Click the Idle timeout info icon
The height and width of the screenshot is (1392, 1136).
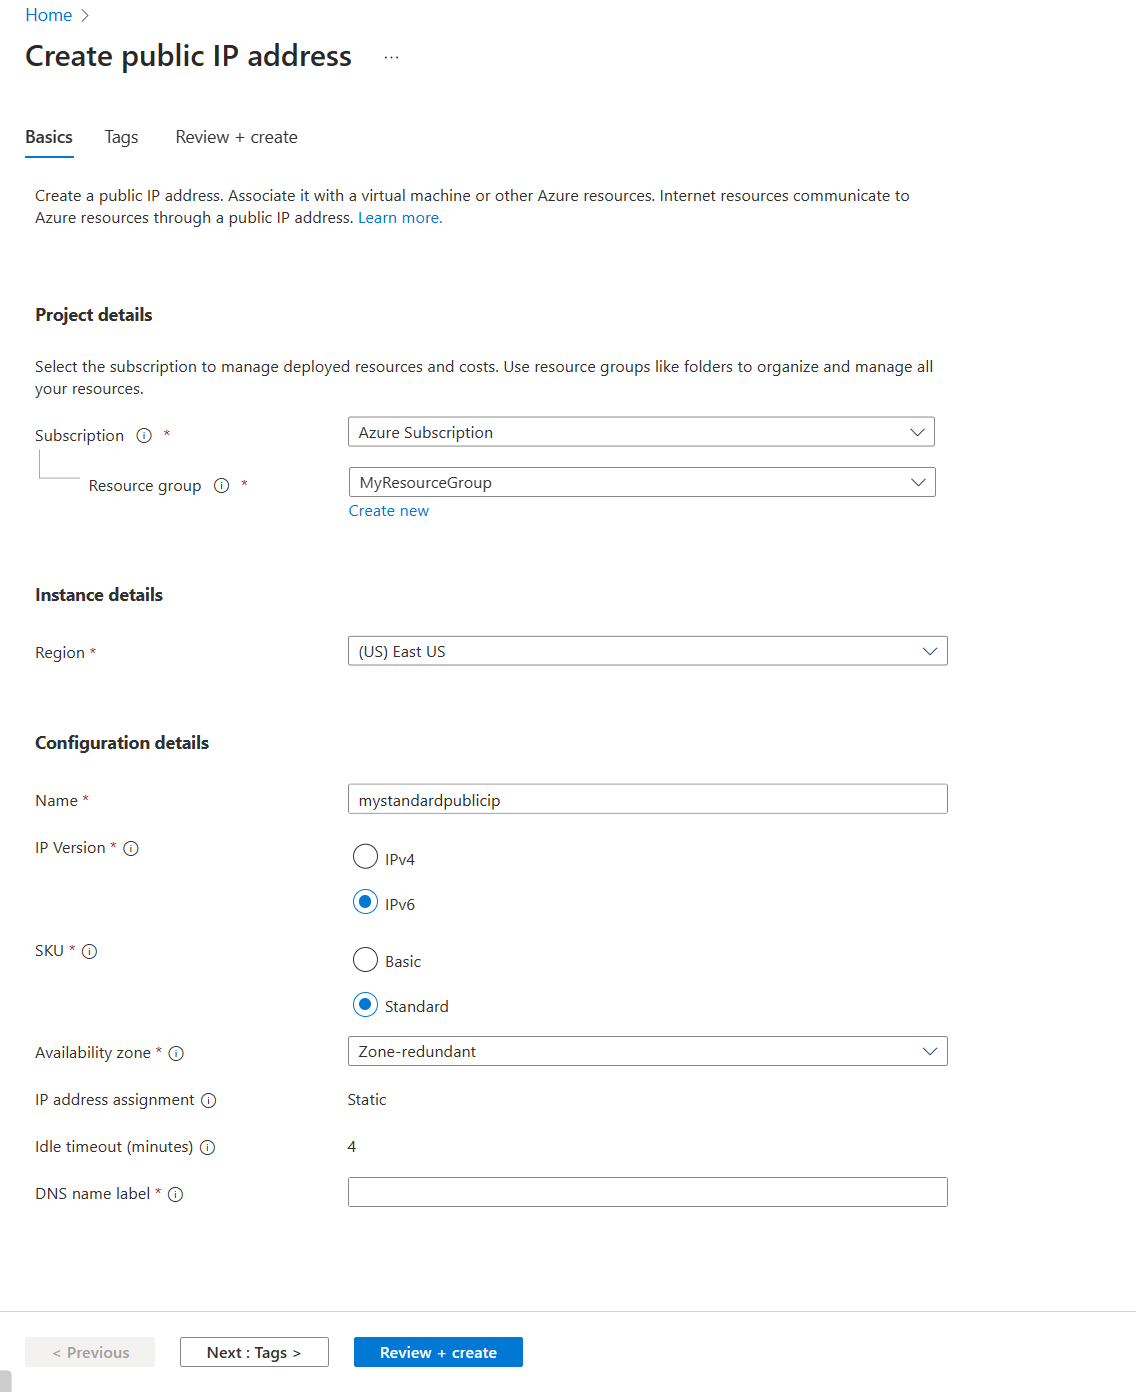coord(207,1147)
